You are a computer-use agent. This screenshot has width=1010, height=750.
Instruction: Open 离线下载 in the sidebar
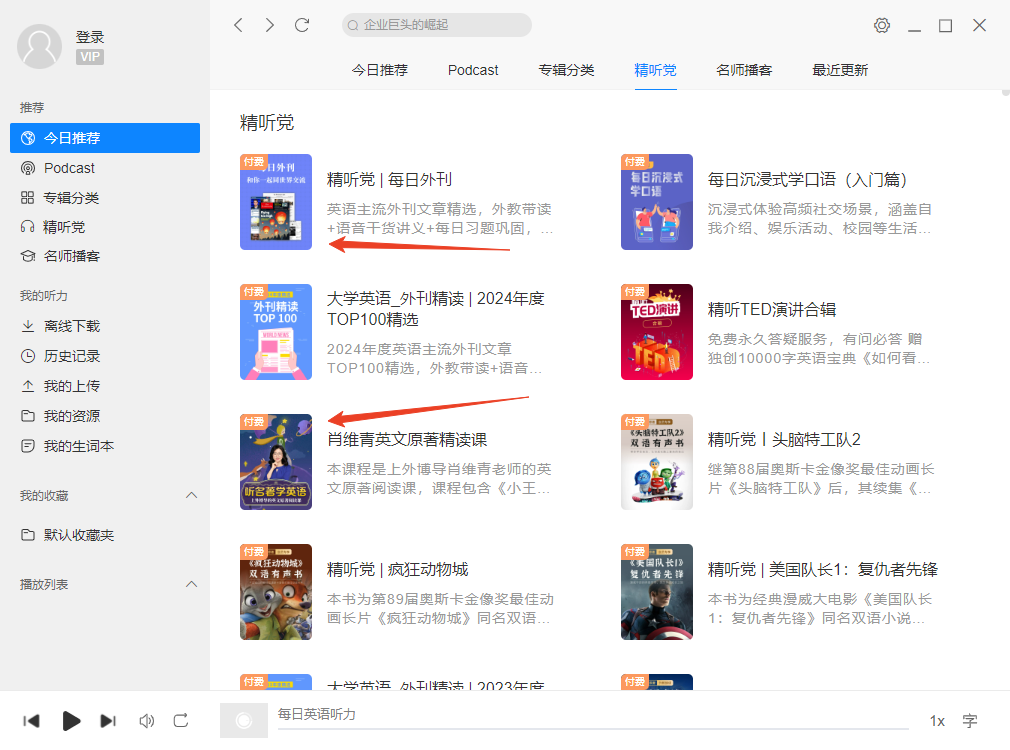click(105, 326)
